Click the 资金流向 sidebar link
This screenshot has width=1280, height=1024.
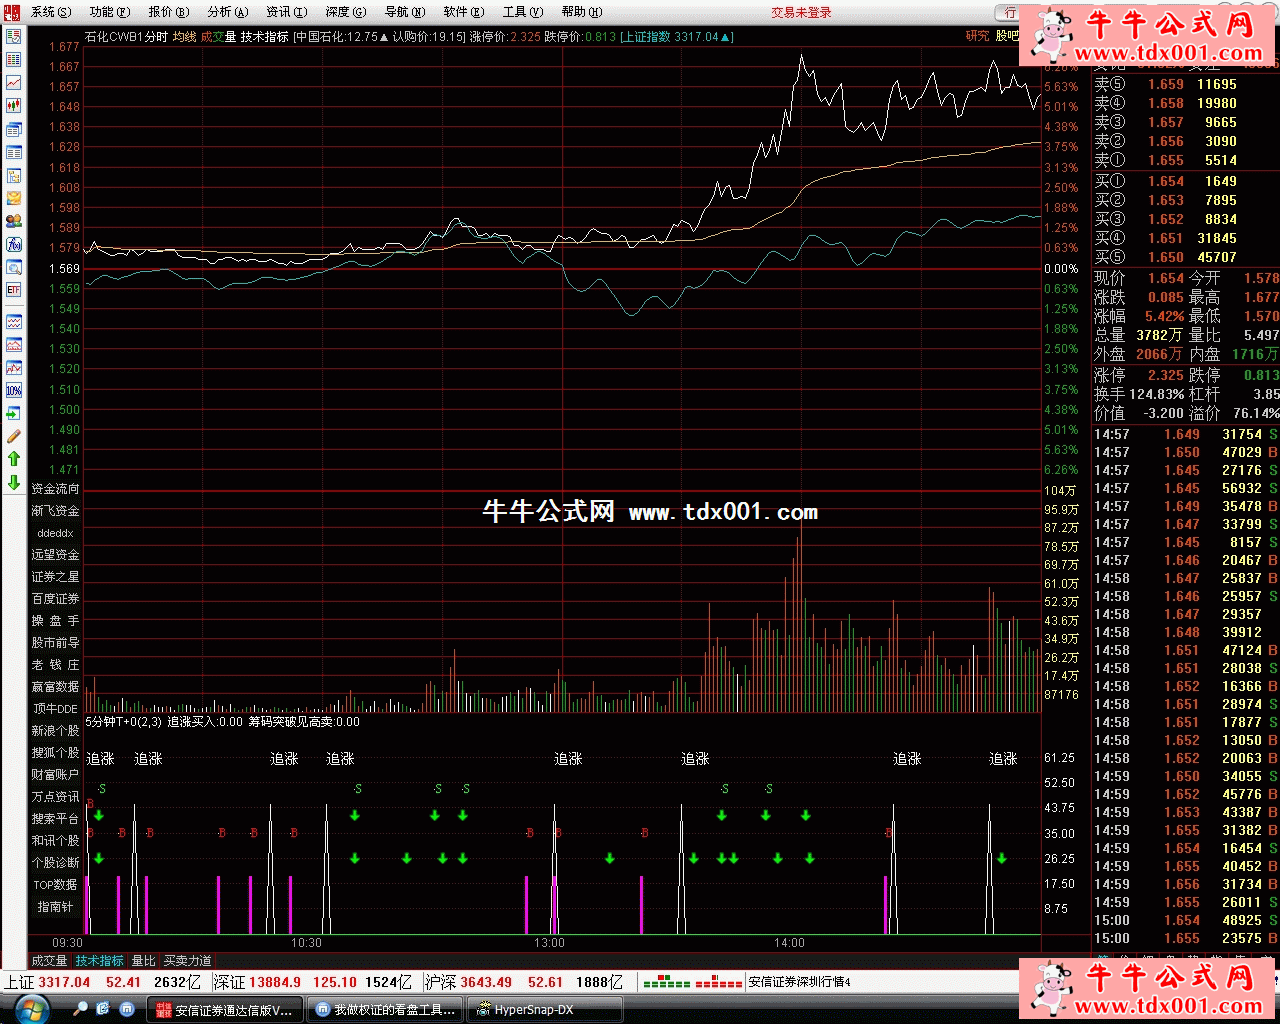click(55, 489)
